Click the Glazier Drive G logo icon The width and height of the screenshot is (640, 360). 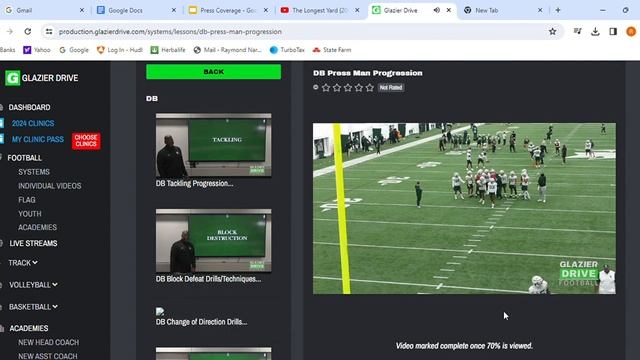(x=12, y=78)
